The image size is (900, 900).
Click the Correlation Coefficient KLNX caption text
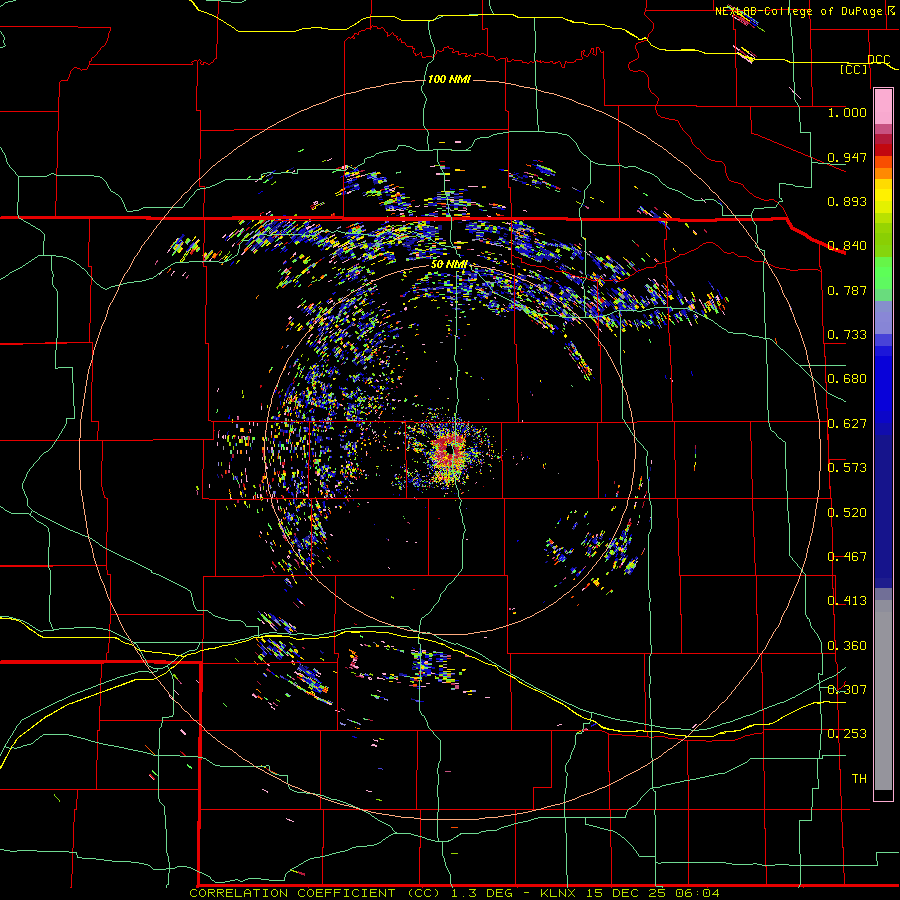(x=455, y=893)
